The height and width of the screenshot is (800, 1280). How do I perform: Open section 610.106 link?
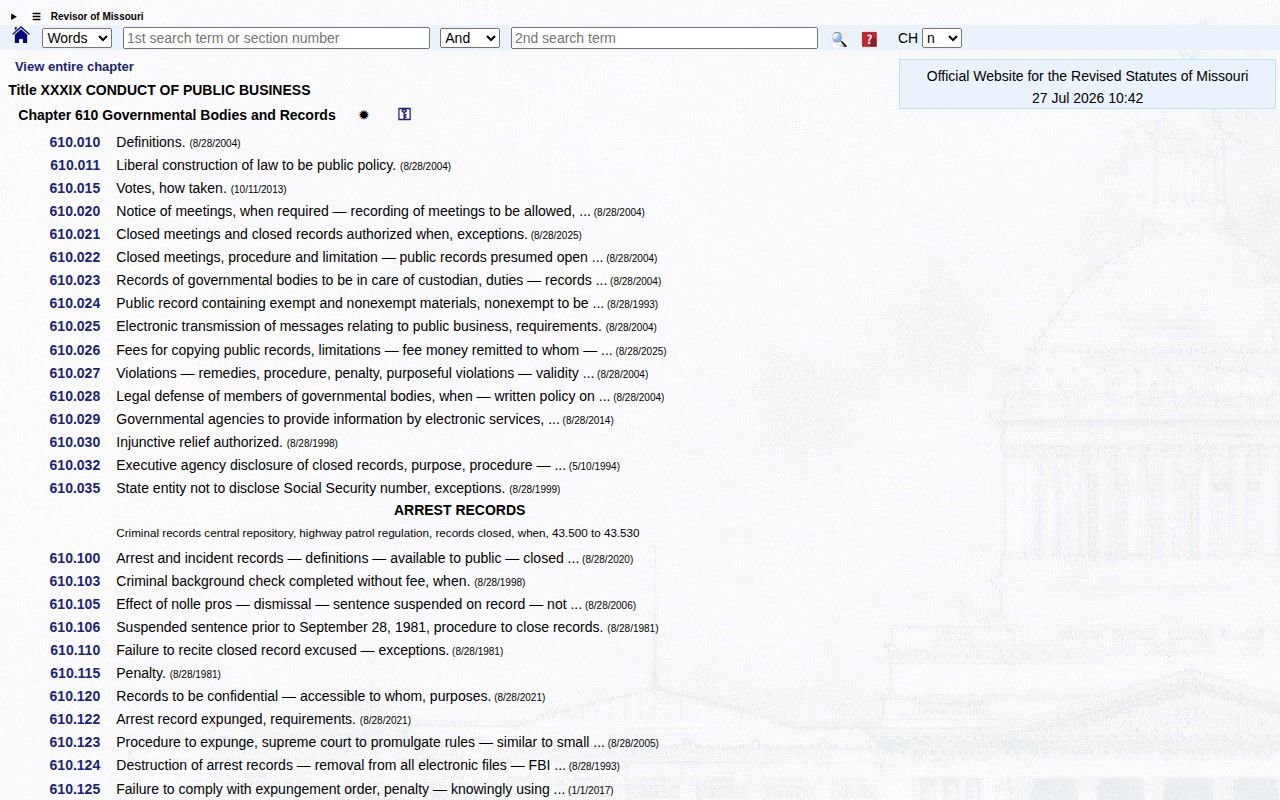click(x=75, y=627)
